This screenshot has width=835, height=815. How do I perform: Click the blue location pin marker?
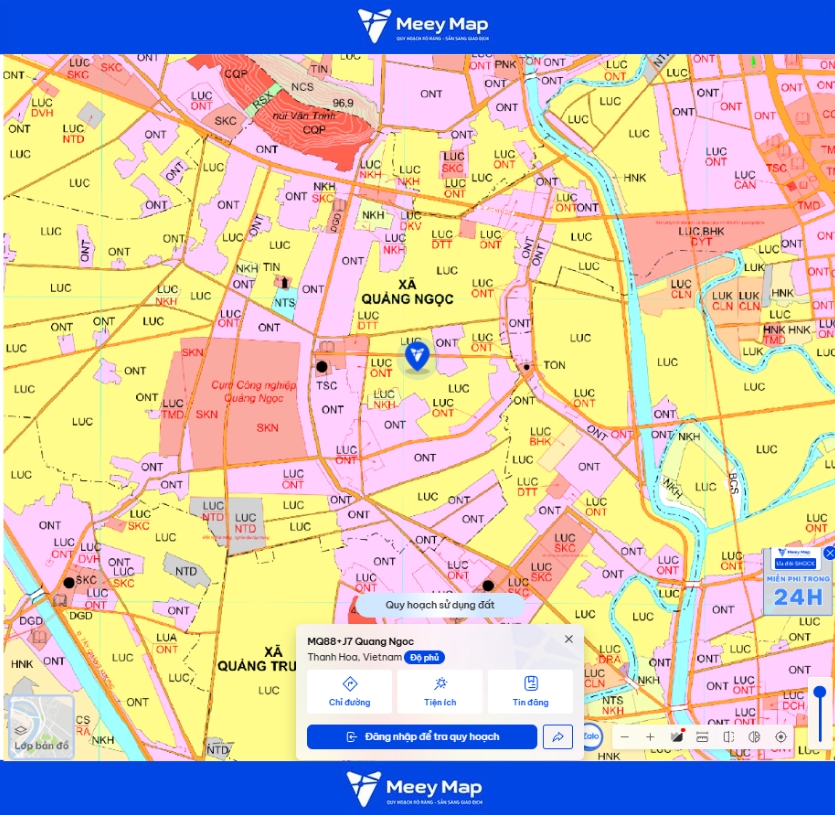tap(417, 356)
